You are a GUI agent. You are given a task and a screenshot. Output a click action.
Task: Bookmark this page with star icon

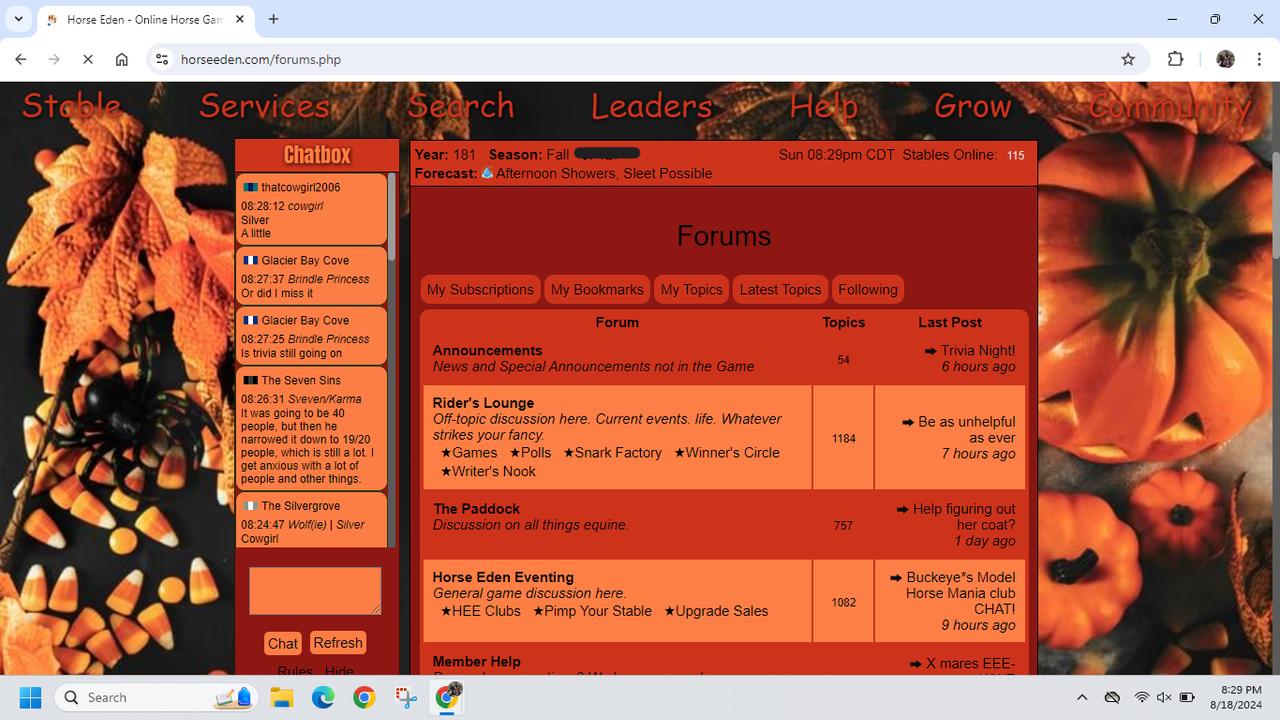[x=1128, y=59]
